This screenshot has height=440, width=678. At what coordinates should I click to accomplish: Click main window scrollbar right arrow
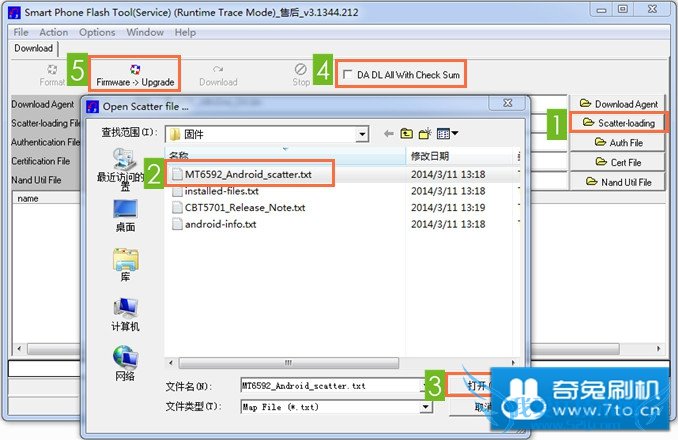coord(659,348)
